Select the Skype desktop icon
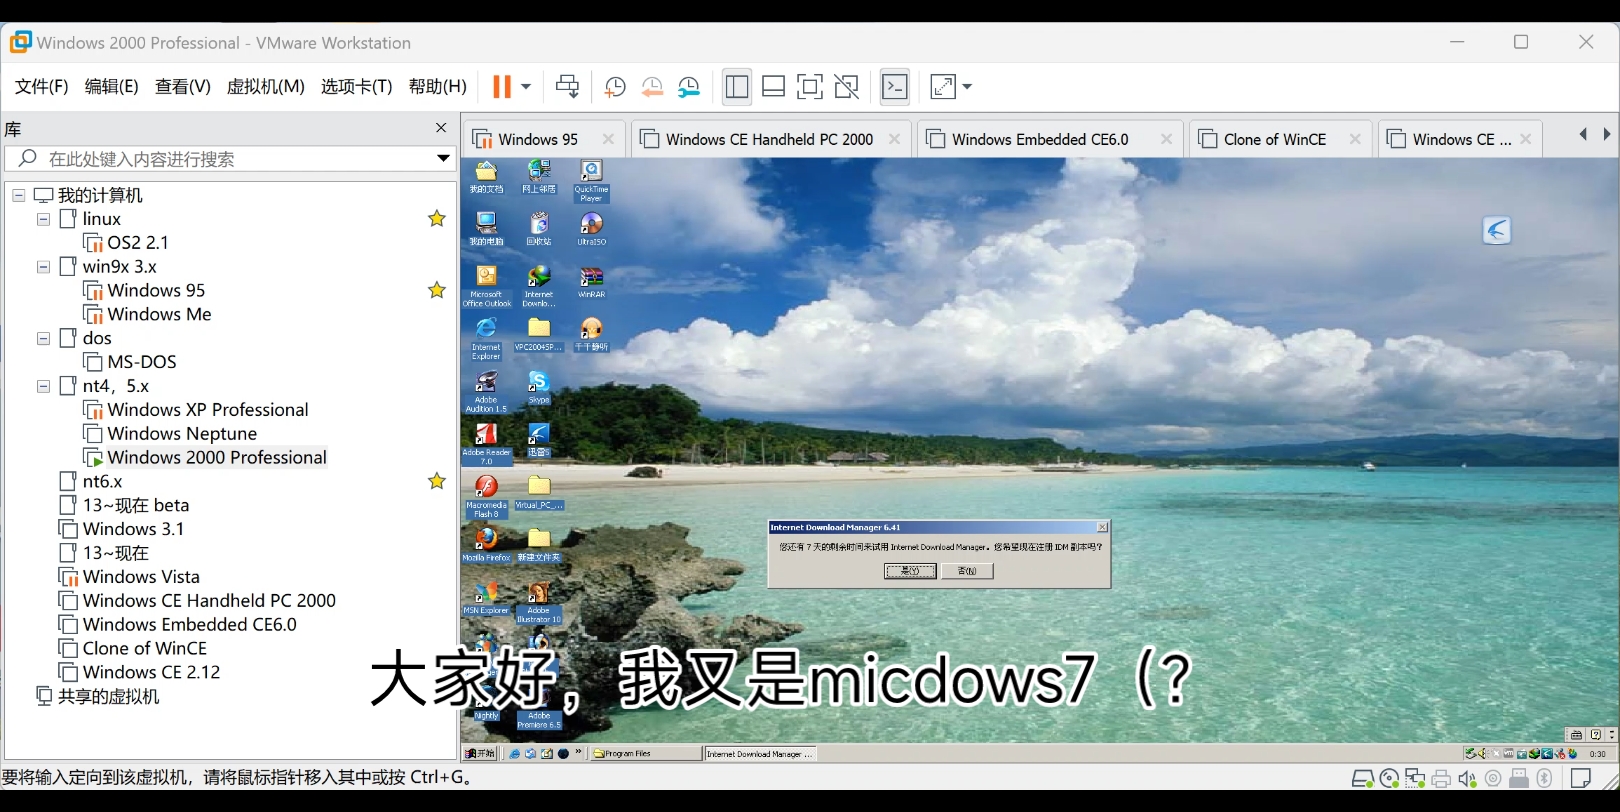Screen dimensions: 1620x812 pos(539,386)
